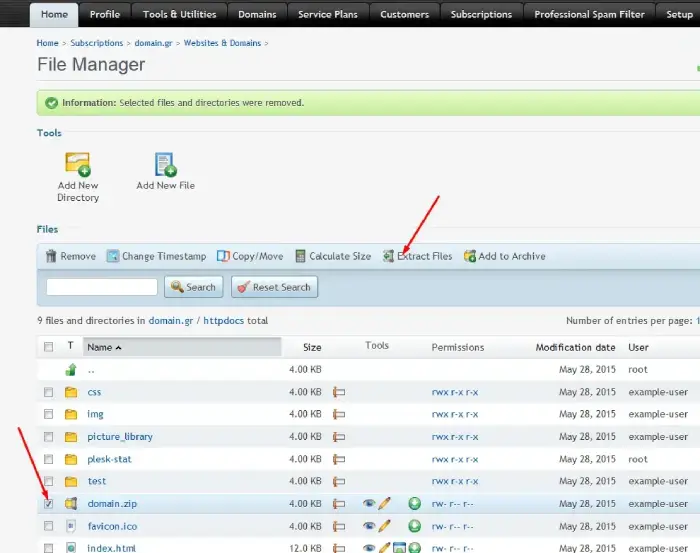Open the test folder link
This screenshot has height=553, width=700.
[x=97, y=481]
